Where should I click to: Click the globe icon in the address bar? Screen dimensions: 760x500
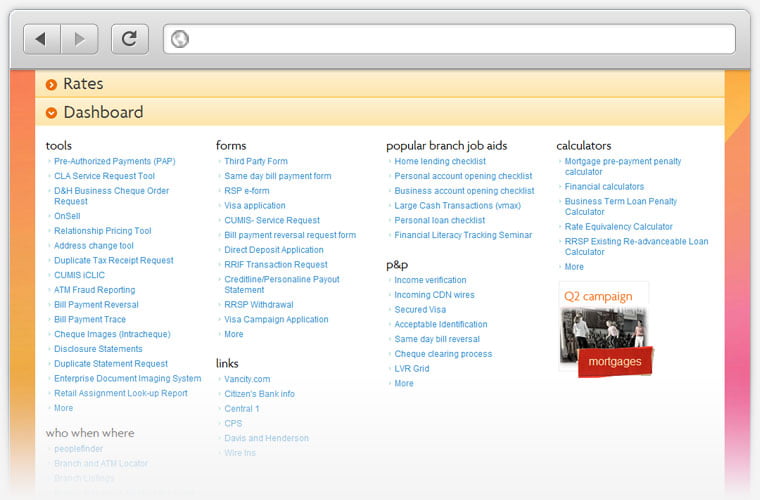(180, 39)
